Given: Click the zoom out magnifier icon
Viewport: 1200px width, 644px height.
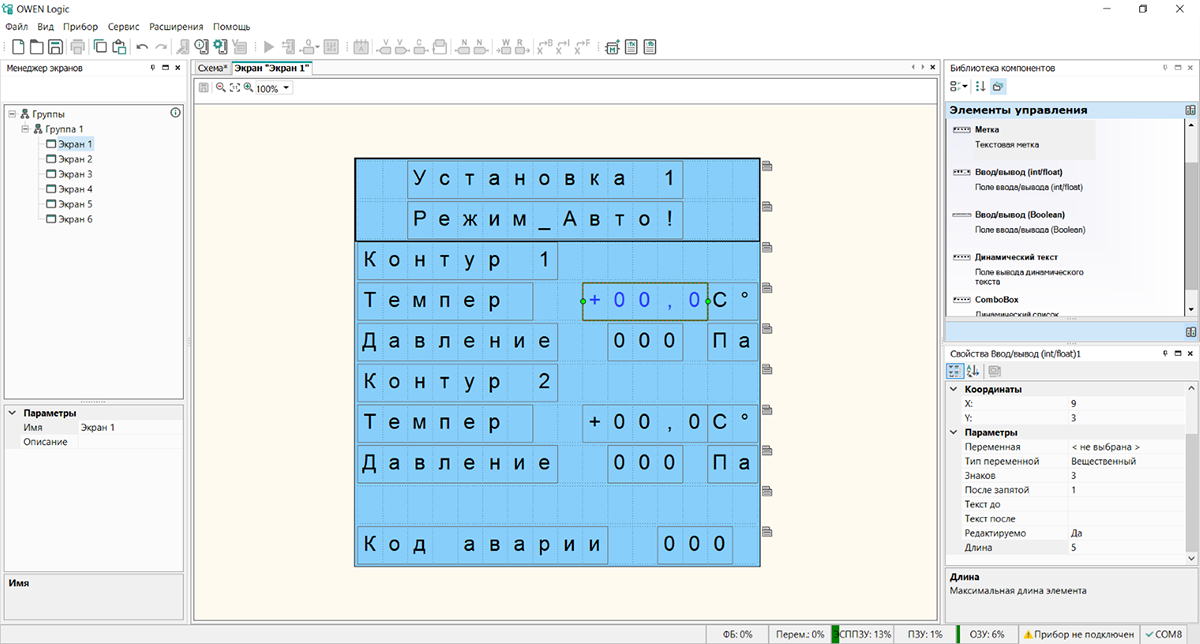Looking at the screenshot, I should [x=220, y=88].
